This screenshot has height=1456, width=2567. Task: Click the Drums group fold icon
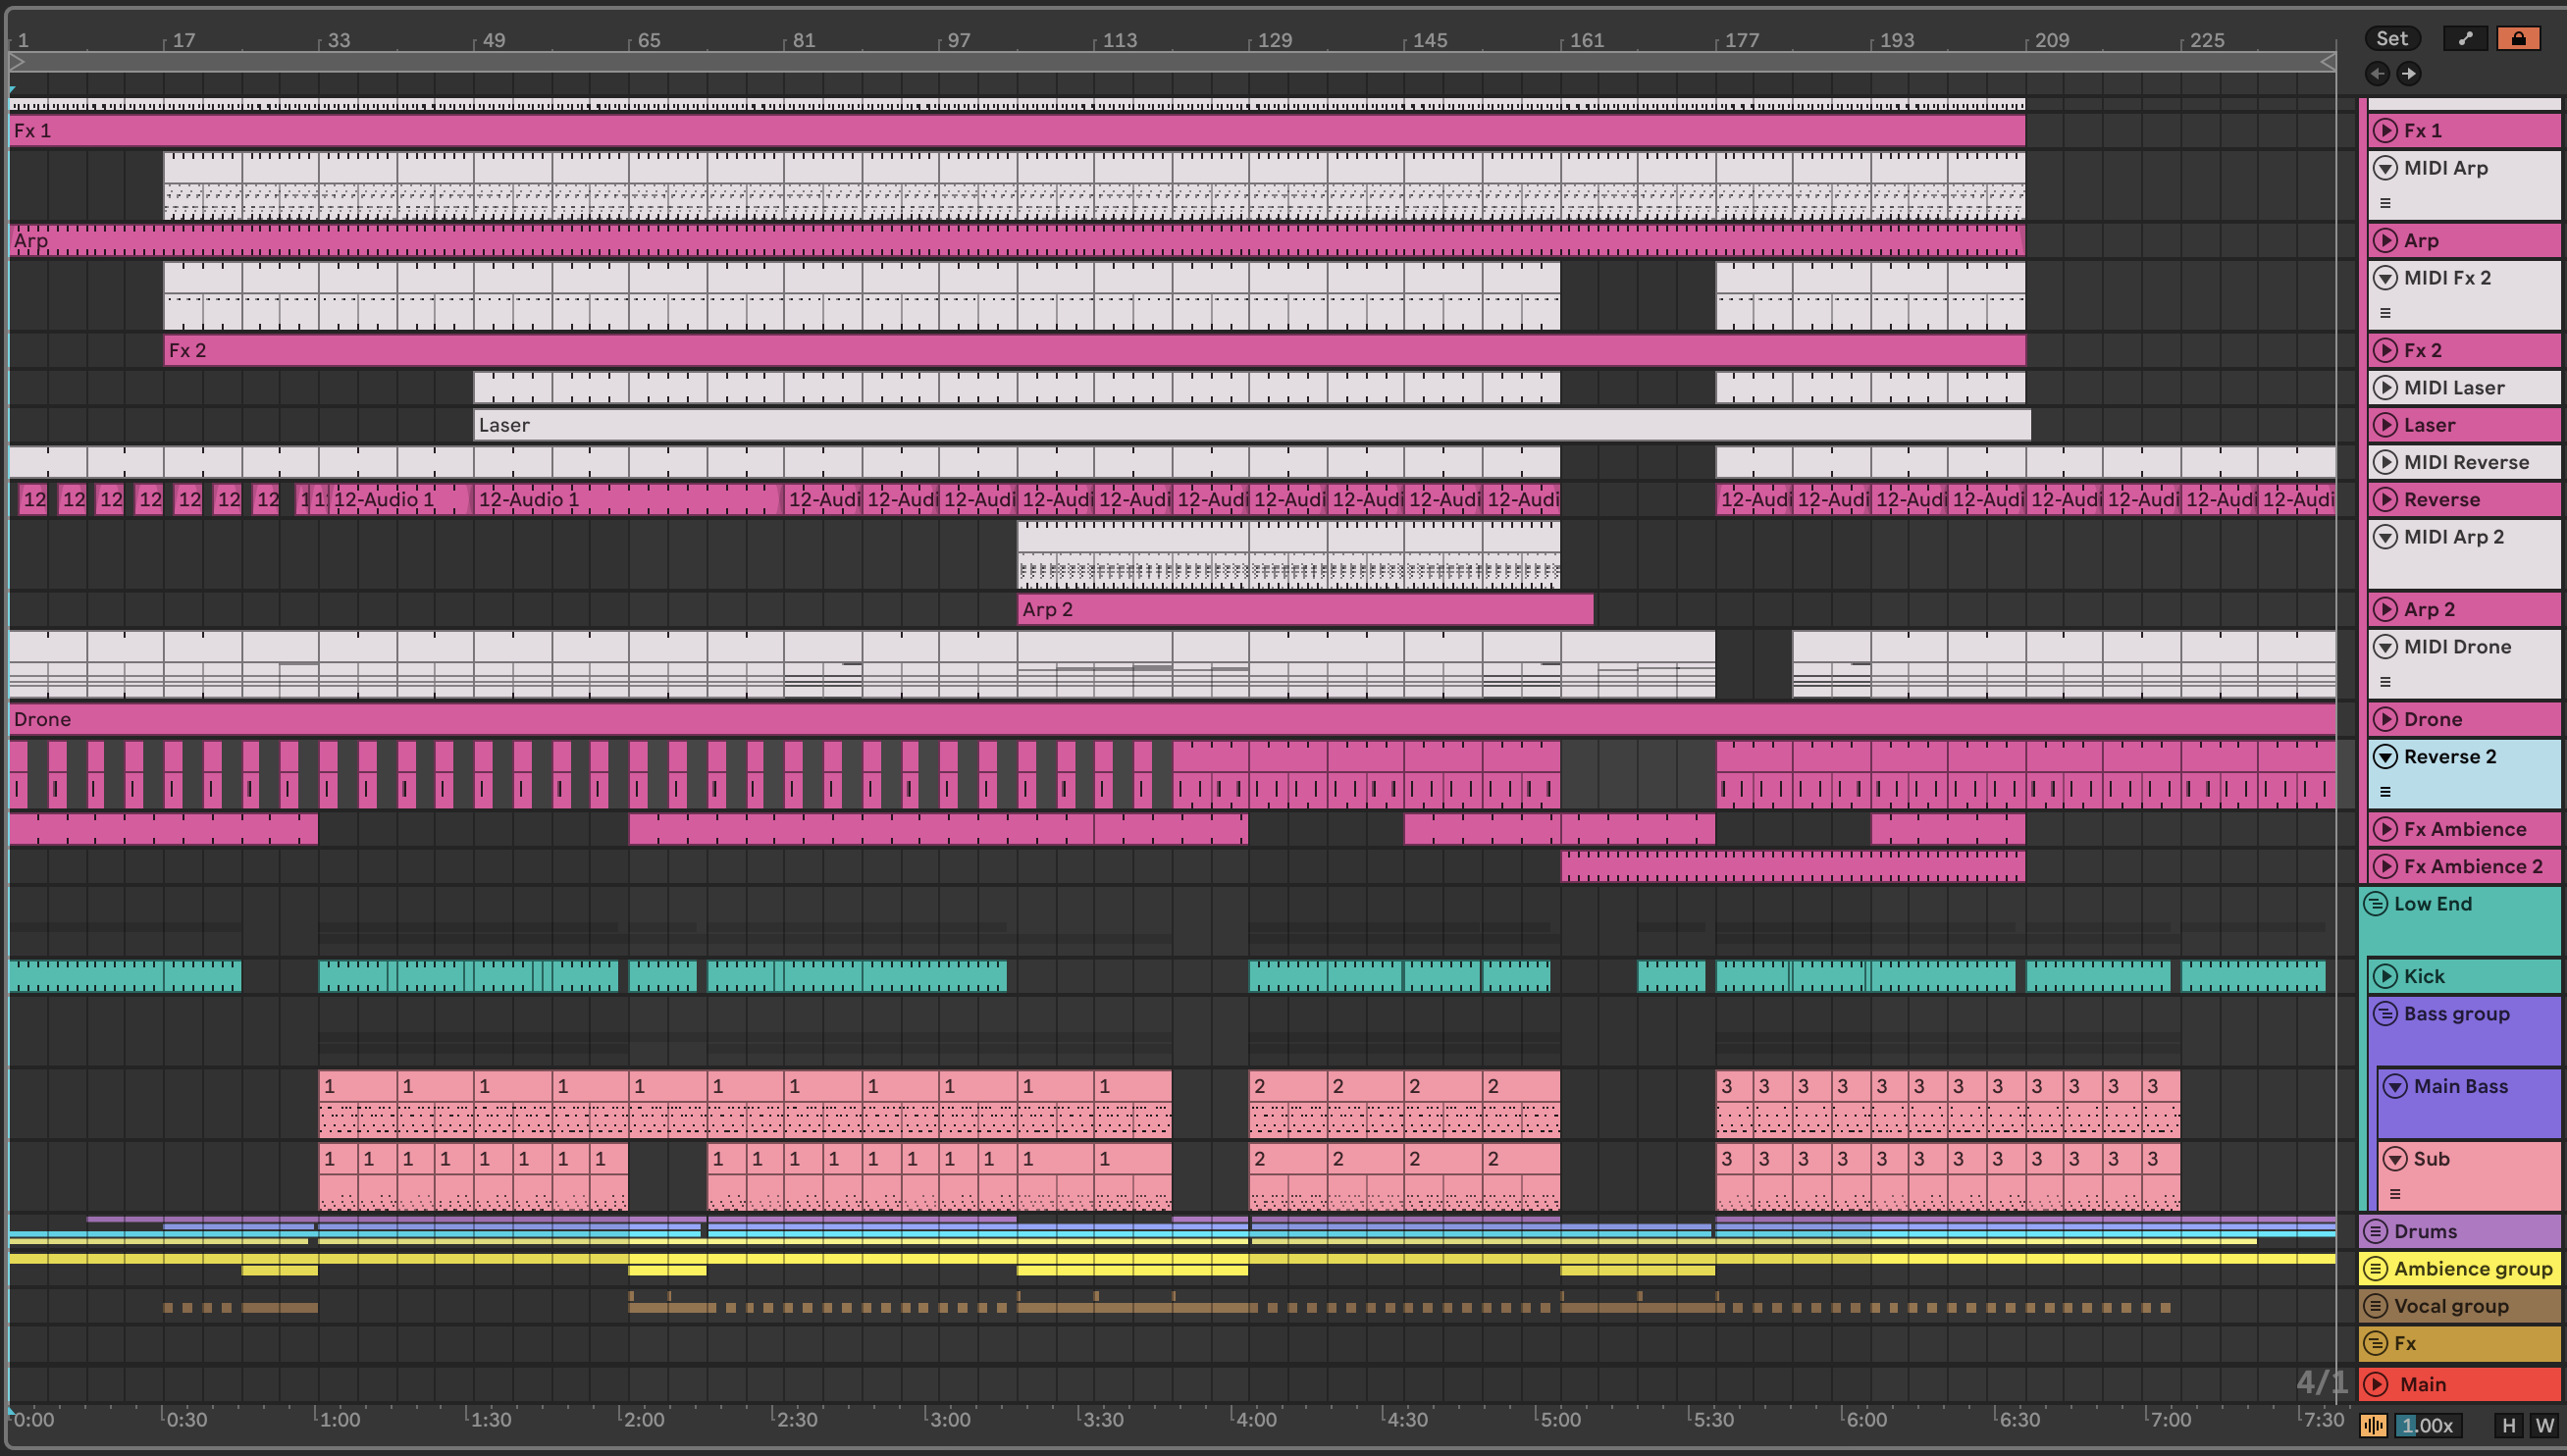[x=2376, y=1231]
